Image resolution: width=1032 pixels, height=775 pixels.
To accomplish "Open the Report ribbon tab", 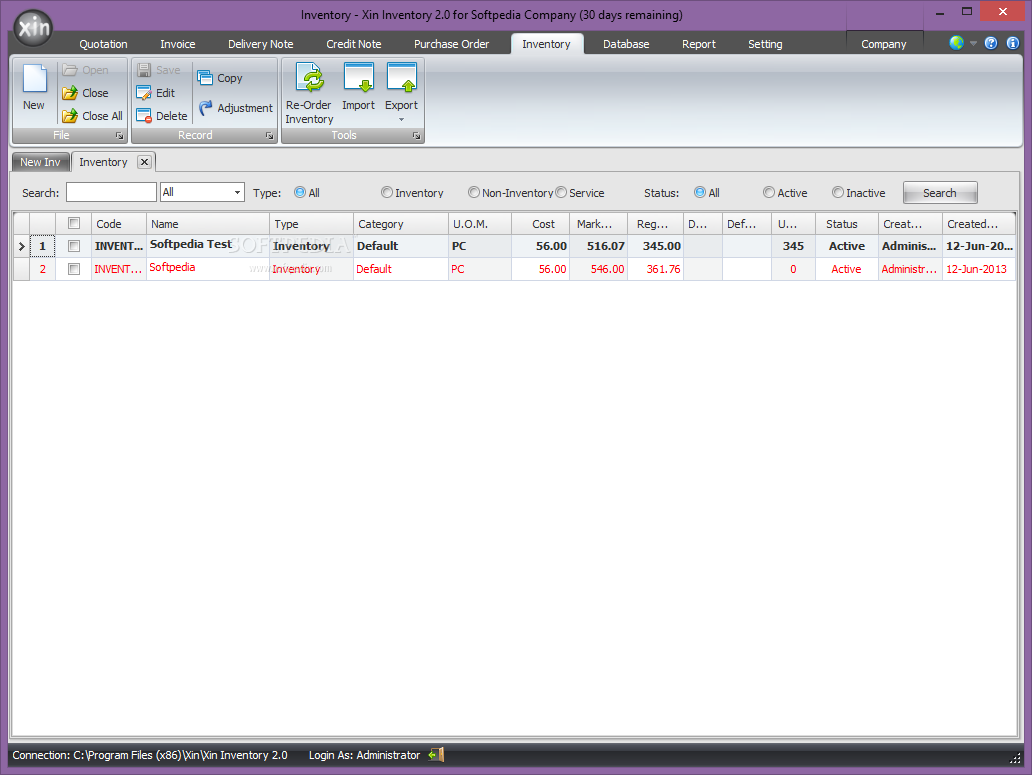I will click(x=698, y=44).
